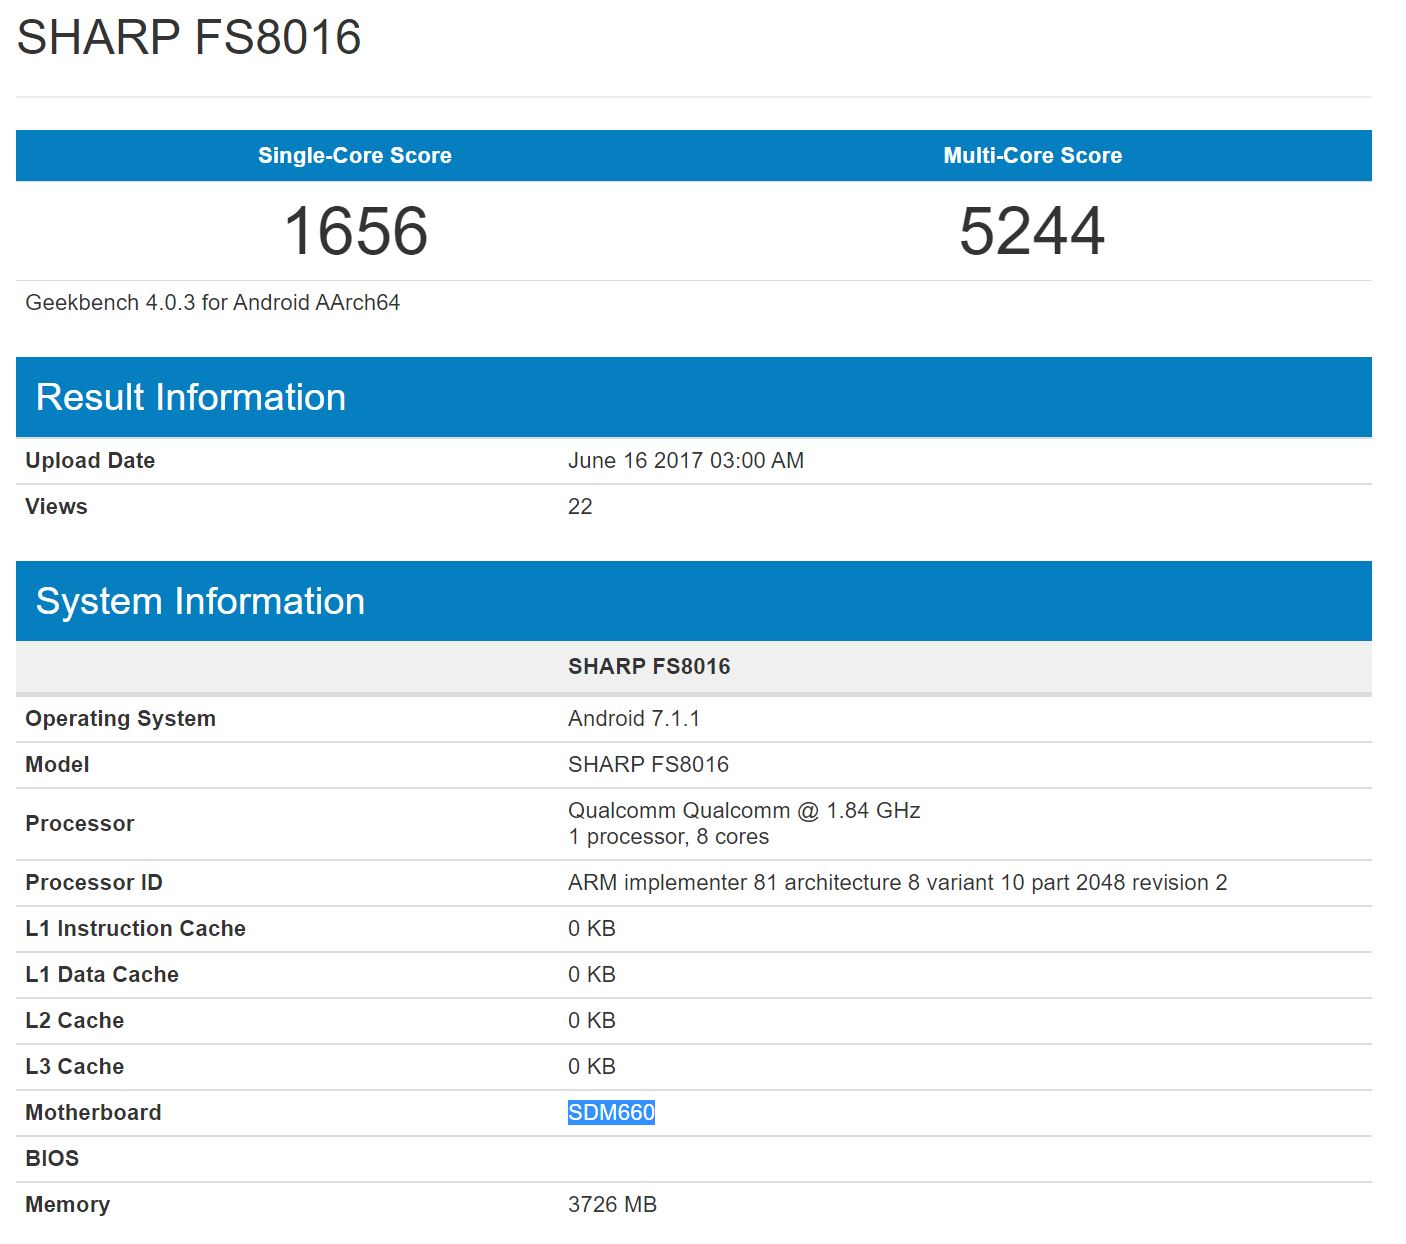This screenshot has height=1244, width=1406.
Task: Click the upload date June 16 2017 value
Action: (685, 461)
